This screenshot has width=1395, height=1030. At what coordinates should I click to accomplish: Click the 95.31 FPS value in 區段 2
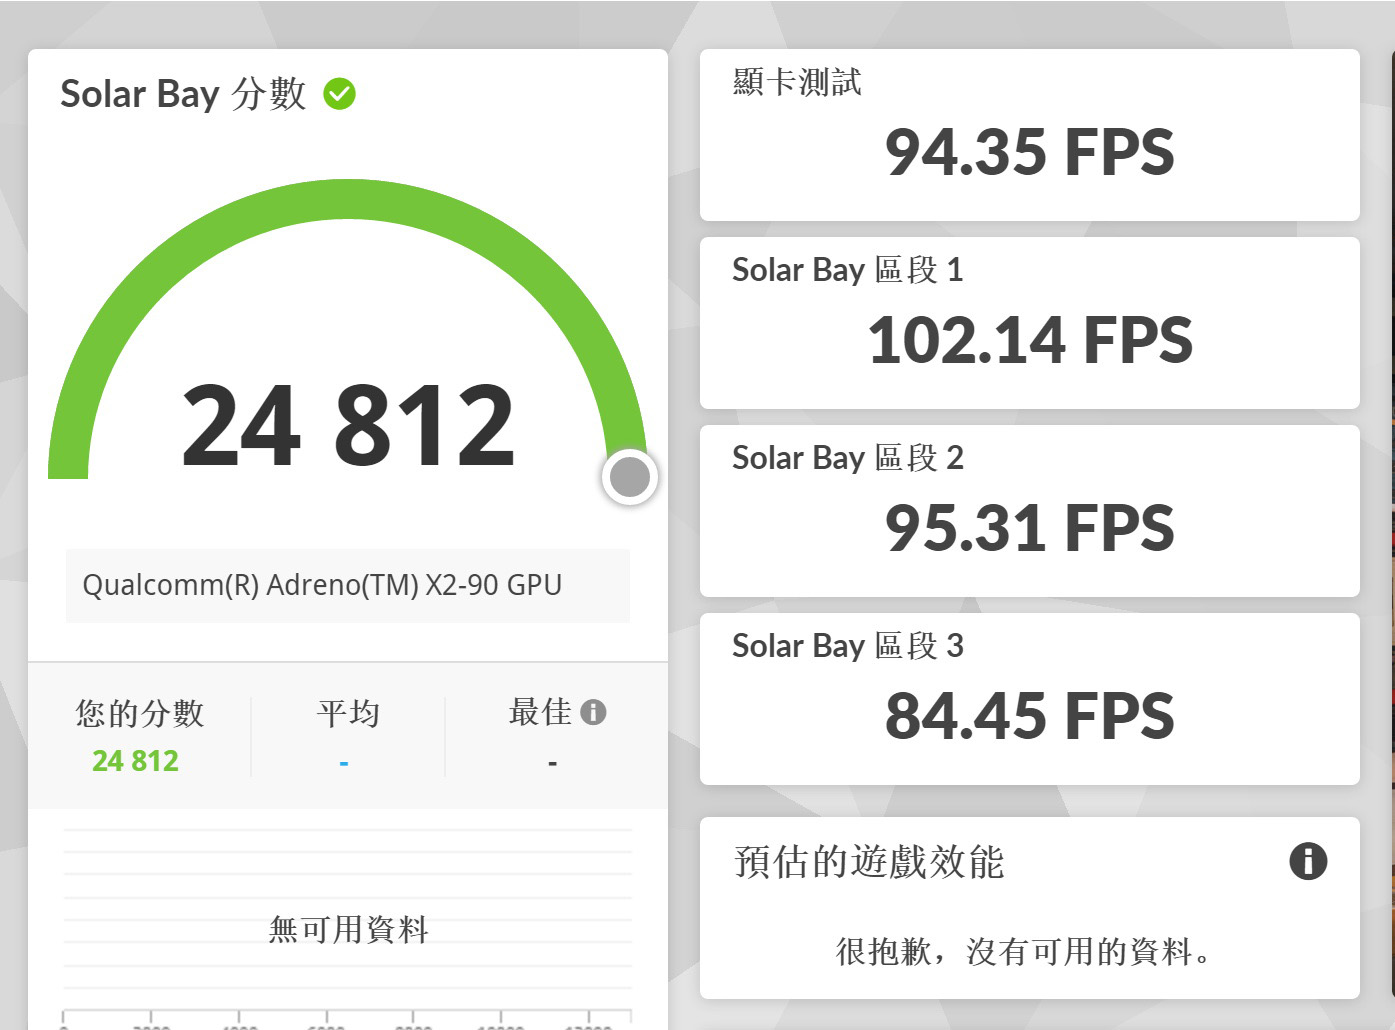point(1029,529)
